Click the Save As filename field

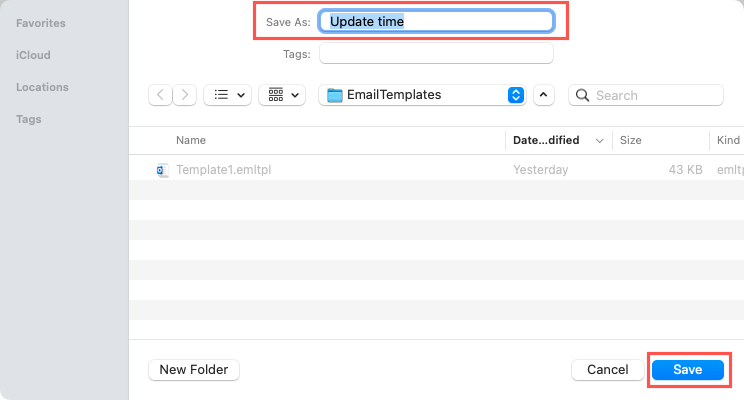coord(436,21)
